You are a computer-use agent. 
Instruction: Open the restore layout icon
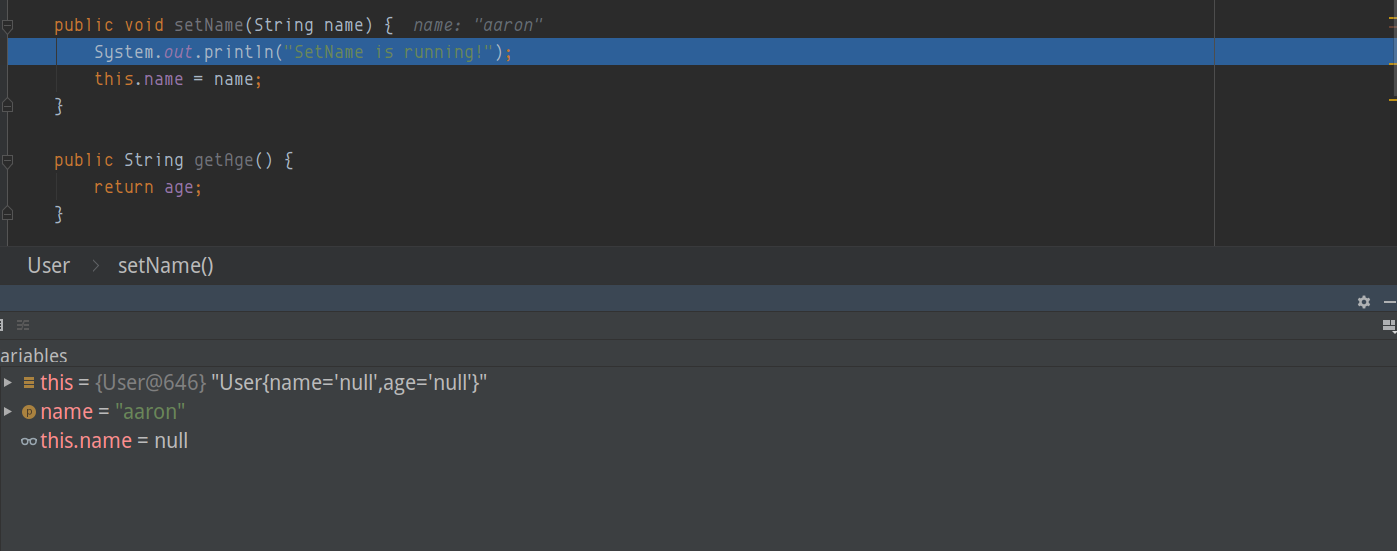1388,325
